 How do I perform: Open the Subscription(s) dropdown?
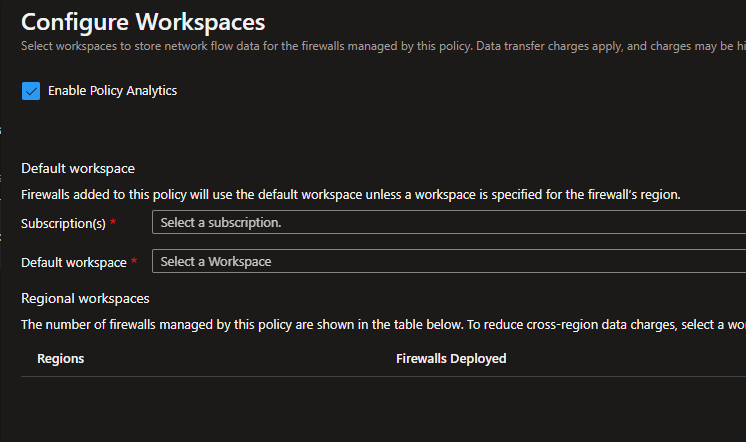[448, 223]
